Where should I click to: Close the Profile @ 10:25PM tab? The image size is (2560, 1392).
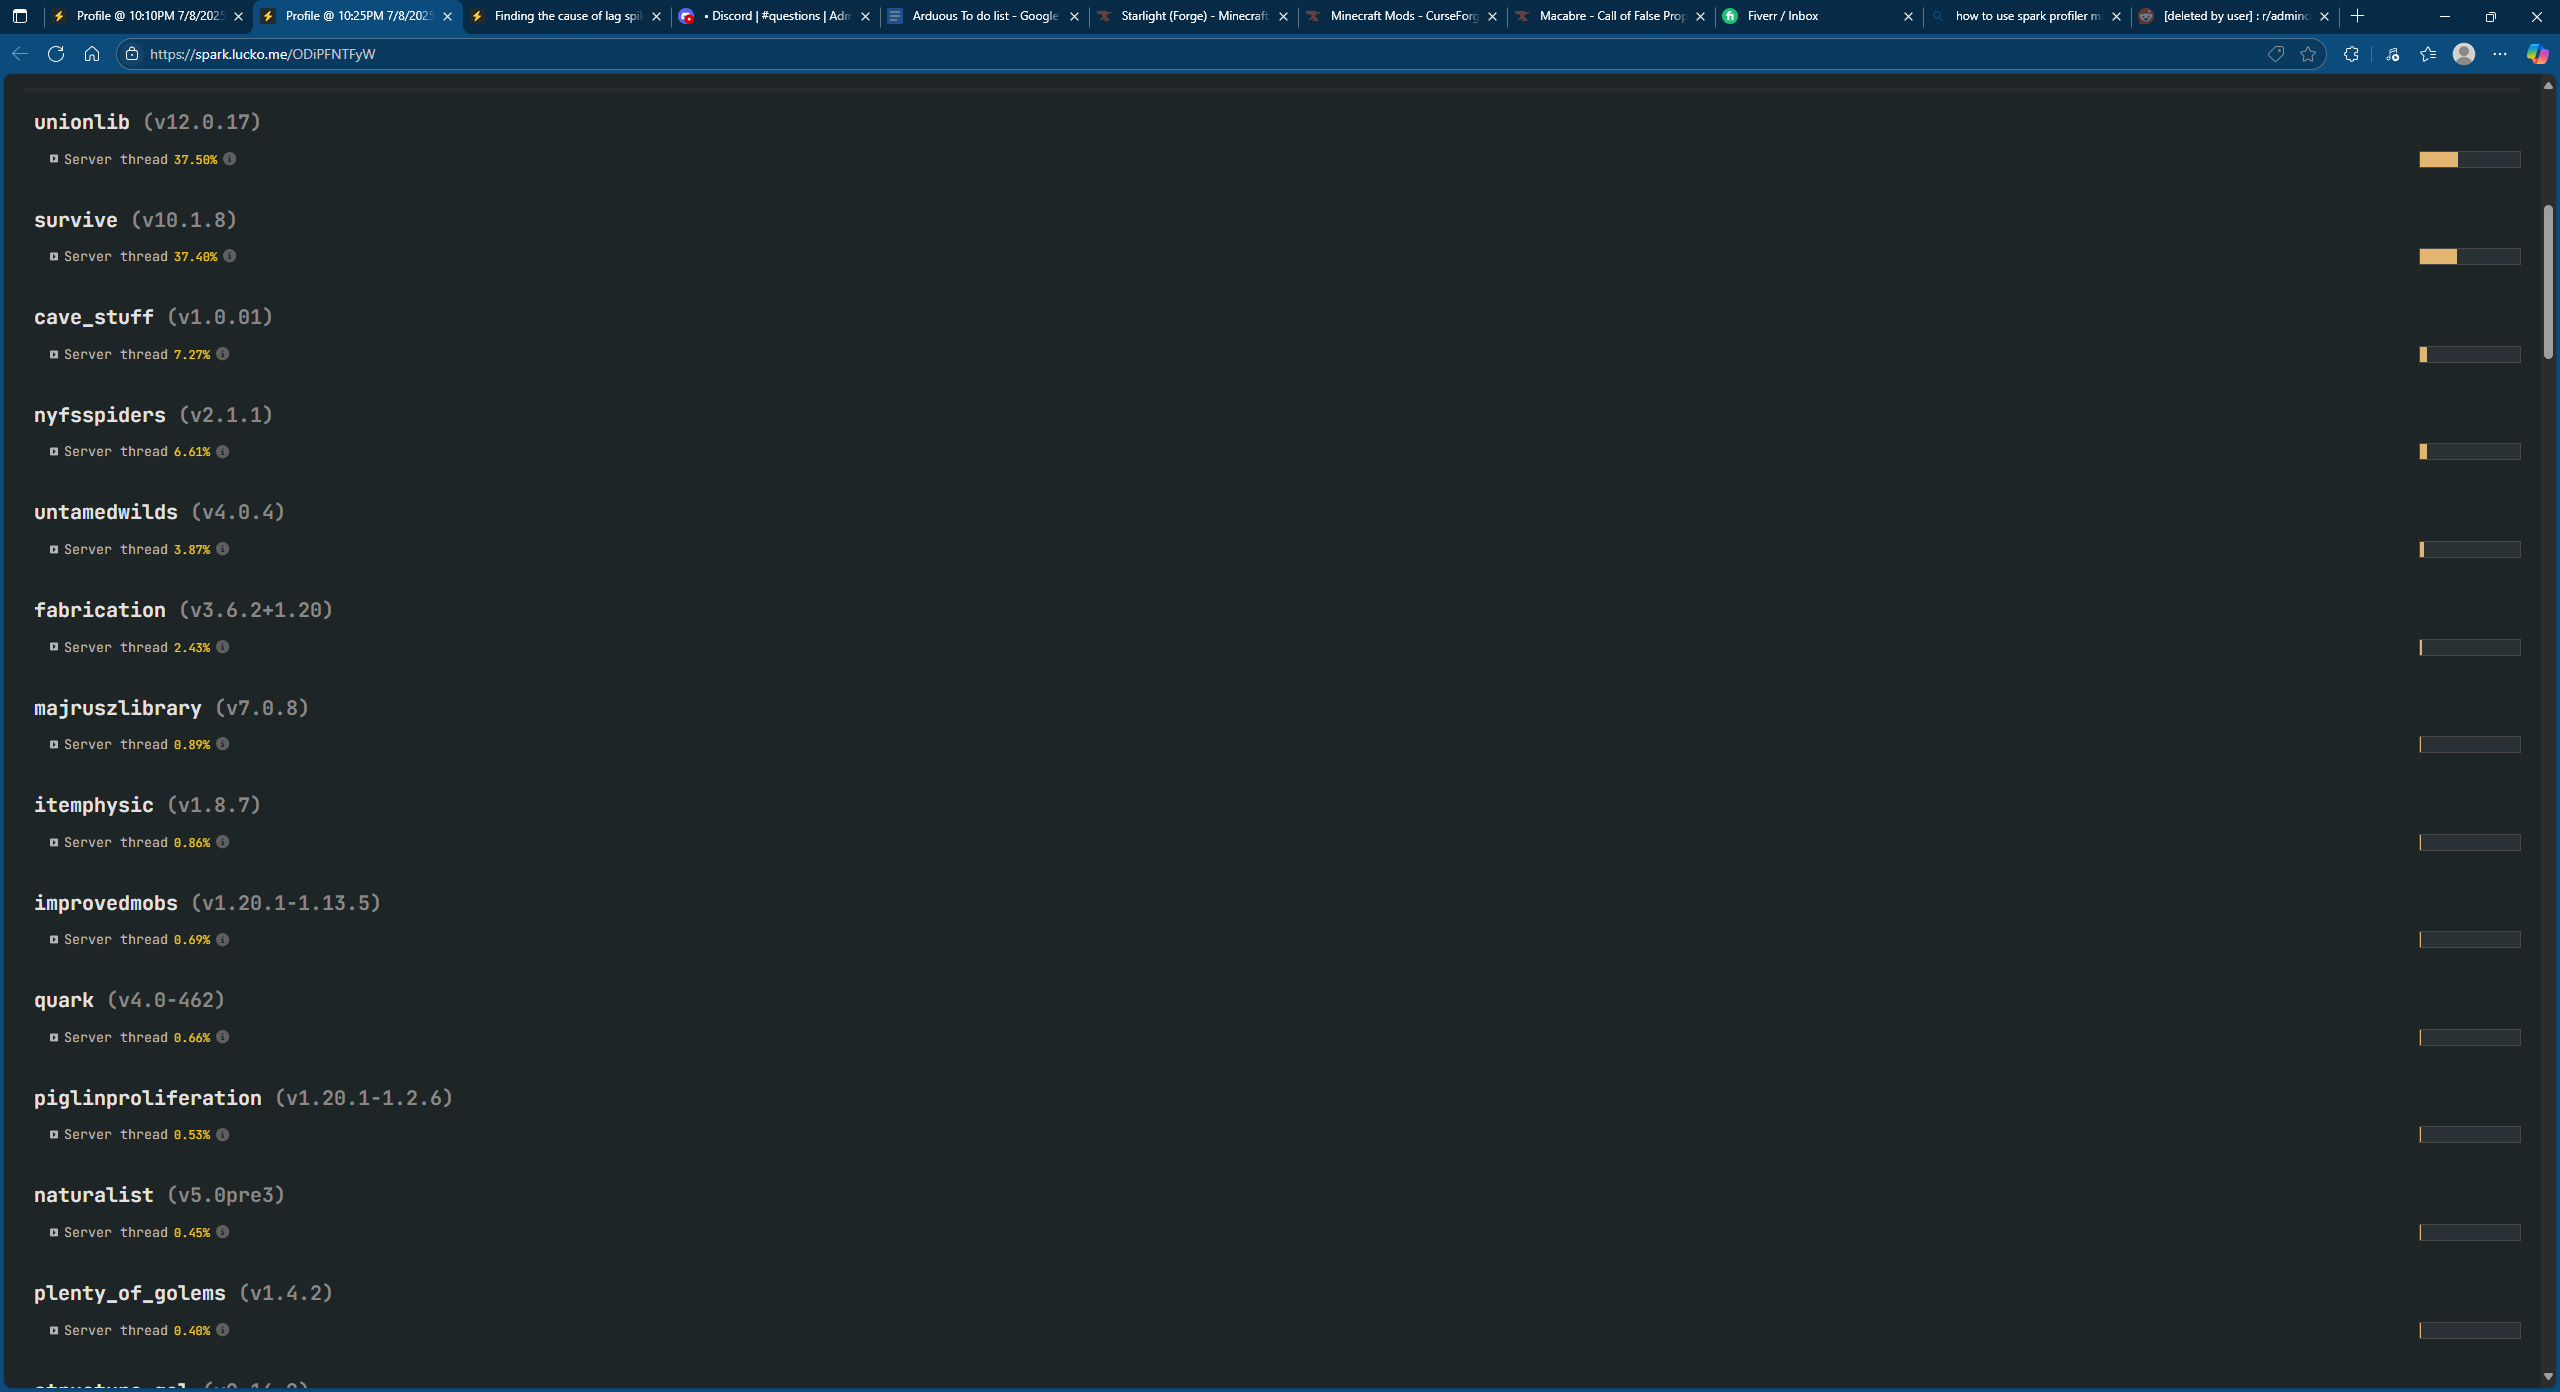(447, 16)
